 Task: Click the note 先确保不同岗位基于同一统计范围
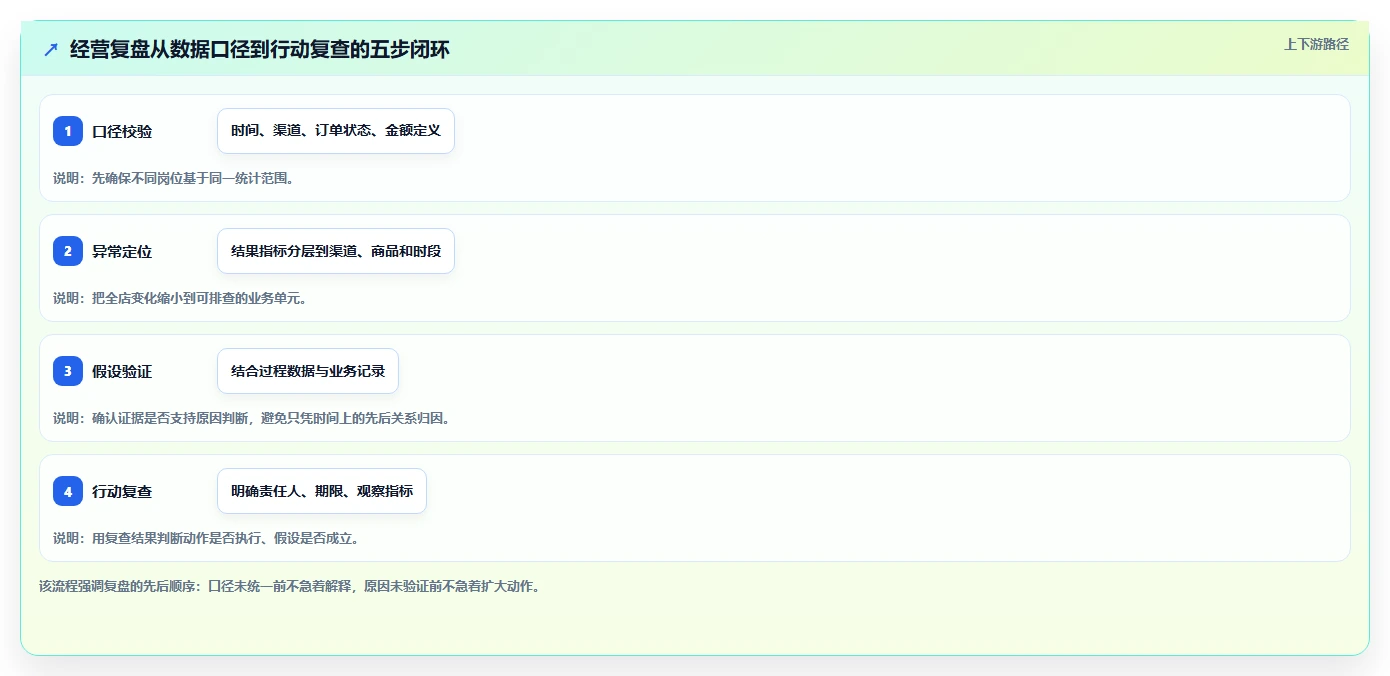(x=173, y=178)
